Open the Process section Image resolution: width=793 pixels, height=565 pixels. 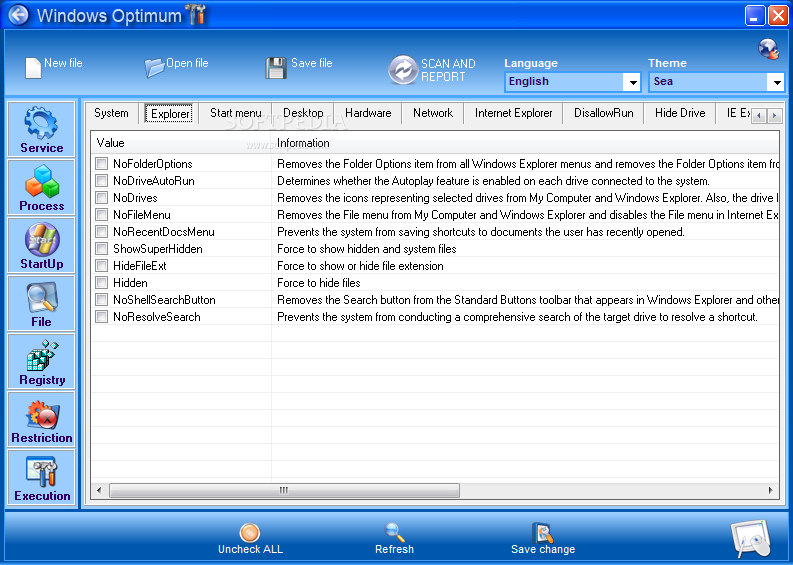point(41,187)
